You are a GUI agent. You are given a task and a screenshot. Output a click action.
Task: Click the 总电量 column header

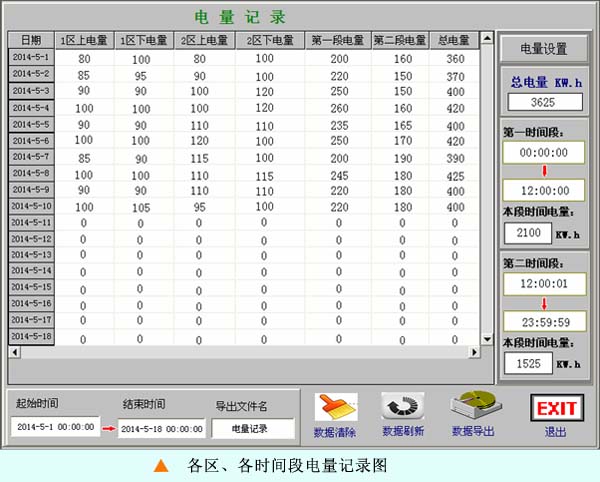(x=454, y=40)
